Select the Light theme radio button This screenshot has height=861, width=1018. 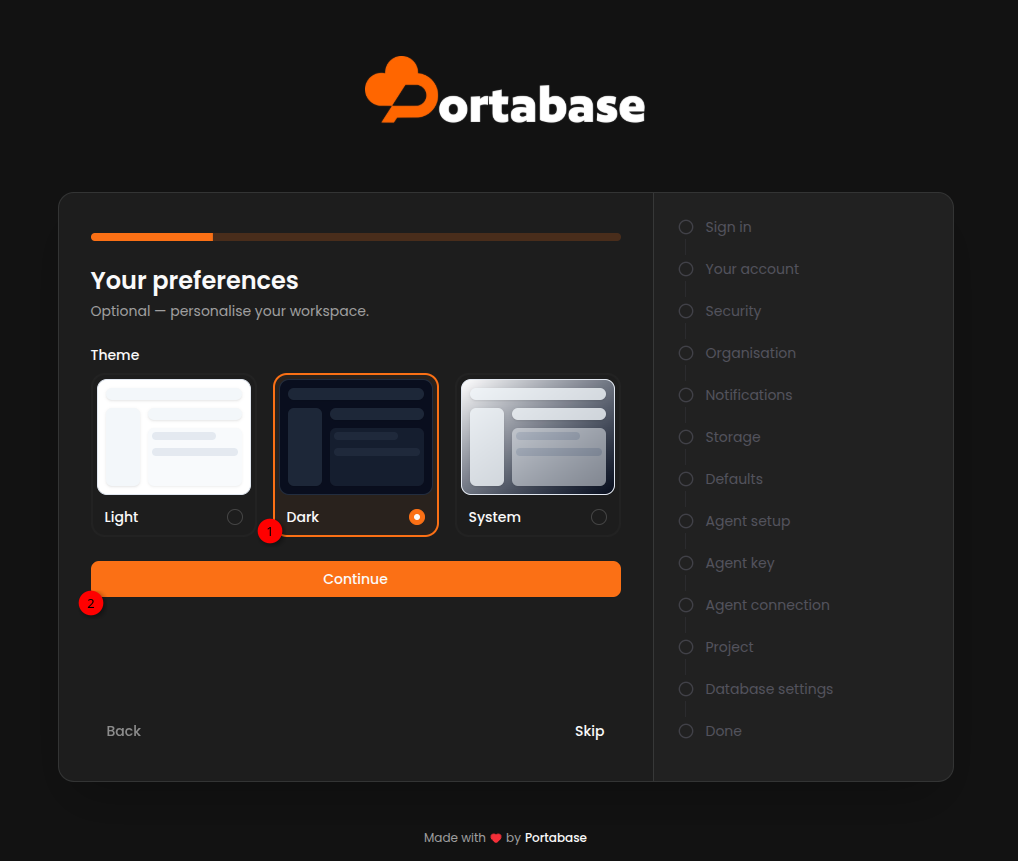[235, 517]
